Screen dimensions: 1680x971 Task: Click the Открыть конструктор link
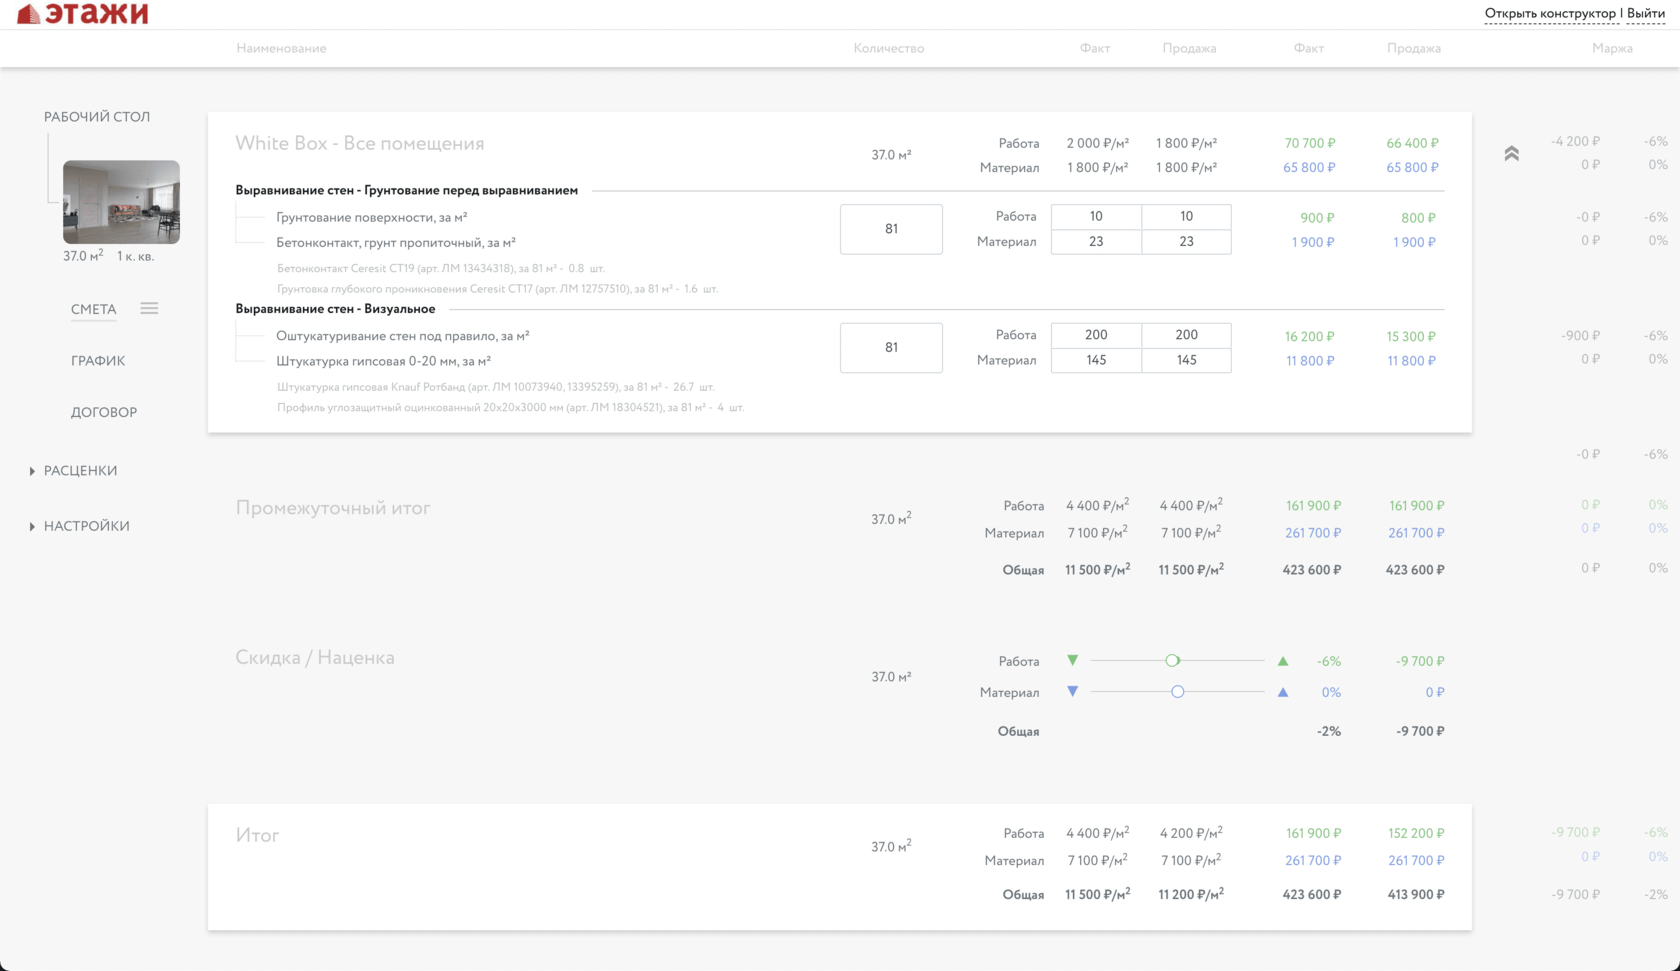pyautogui.click(x=1549, y=14)
